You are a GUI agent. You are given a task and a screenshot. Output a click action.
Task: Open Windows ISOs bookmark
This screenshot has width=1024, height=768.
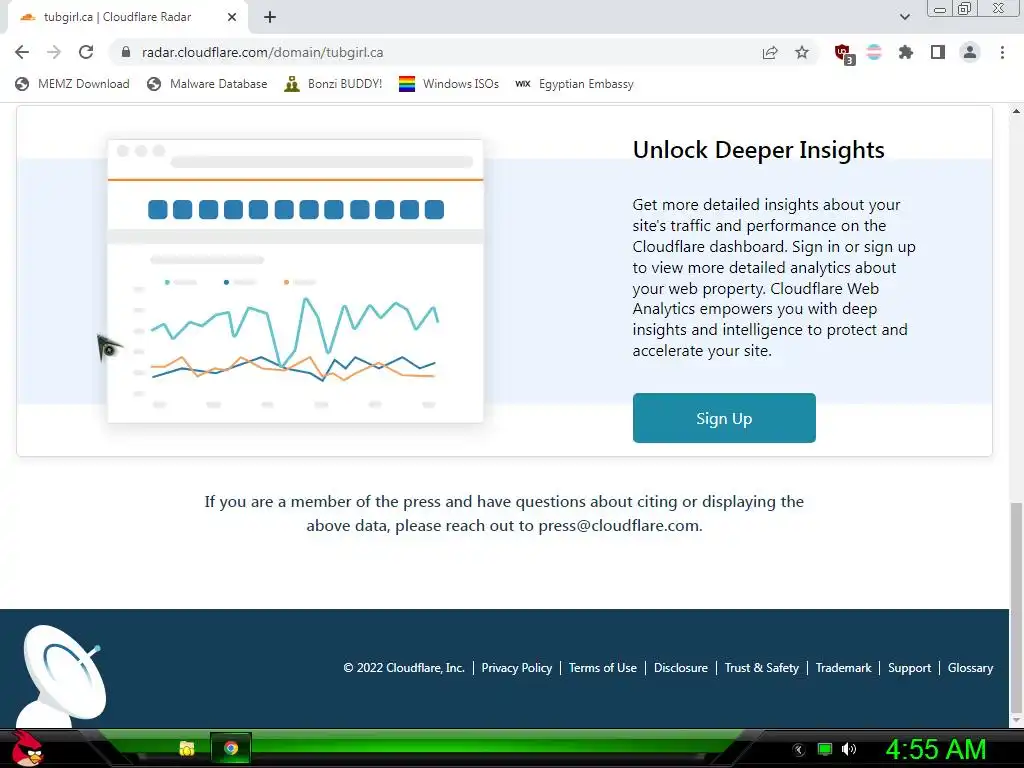tap(449, 84)
